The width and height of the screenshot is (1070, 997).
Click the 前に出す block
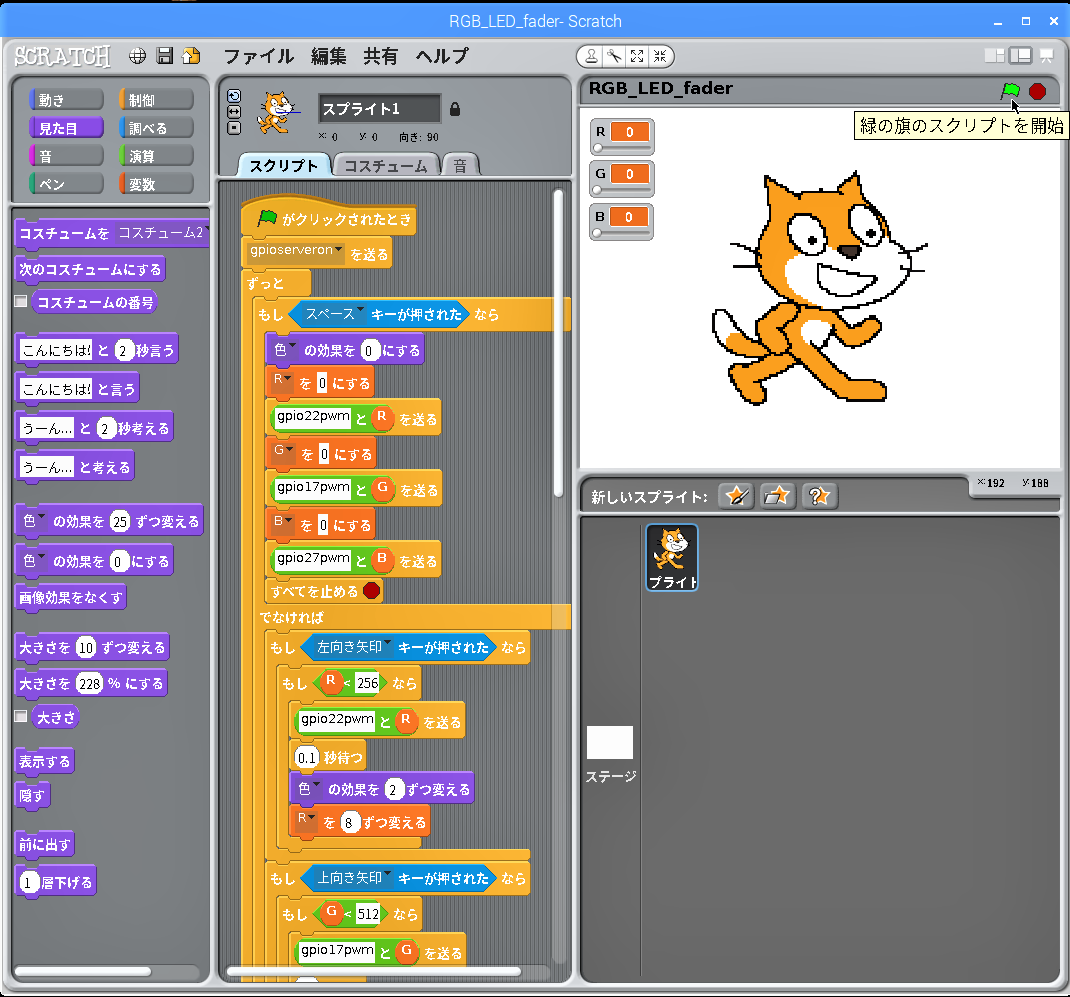coord(45,845)
